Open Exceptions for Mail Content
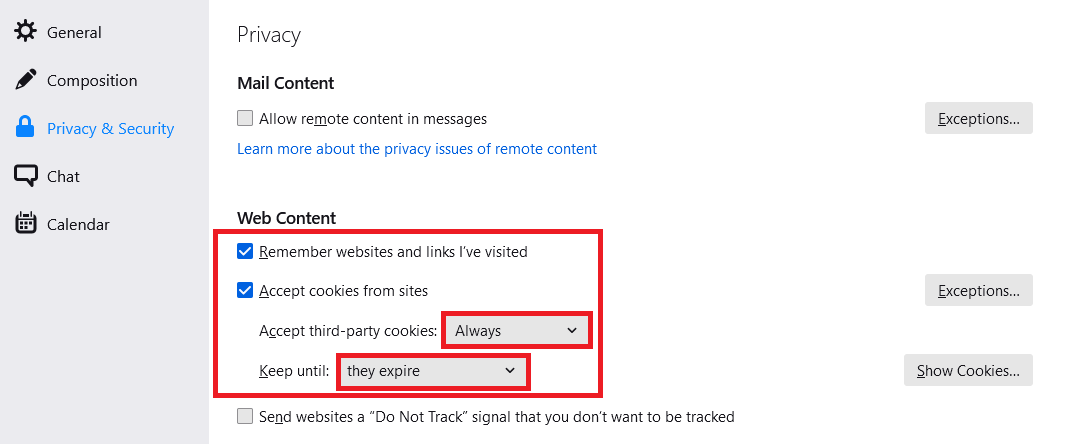 coord(978,119)
